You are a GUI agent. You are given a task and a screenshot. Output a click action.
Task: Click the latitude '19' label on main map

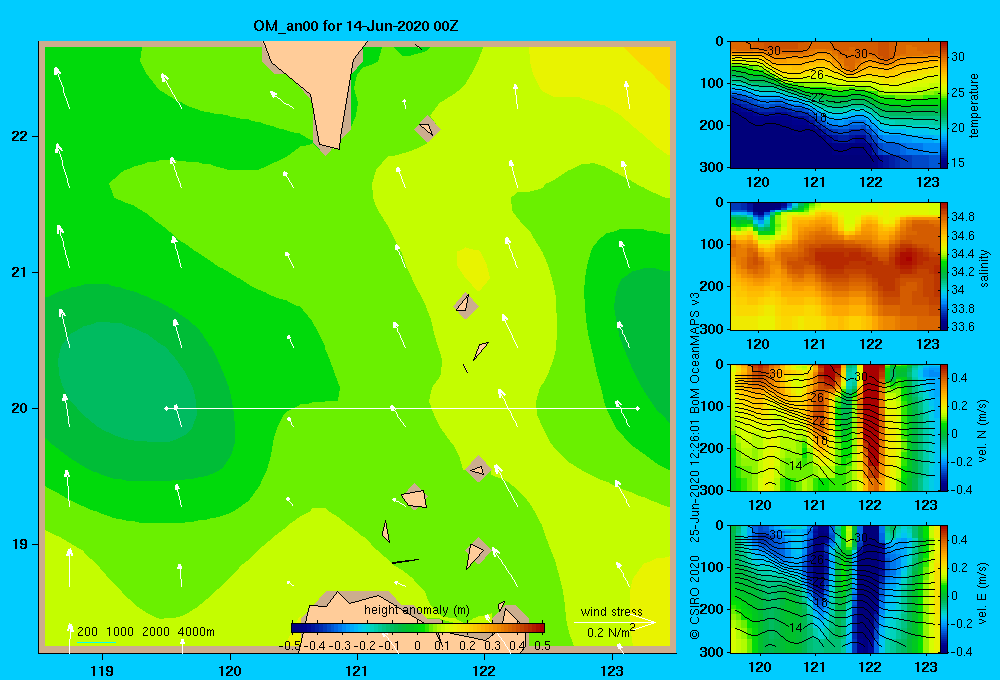tap(19, 544)
